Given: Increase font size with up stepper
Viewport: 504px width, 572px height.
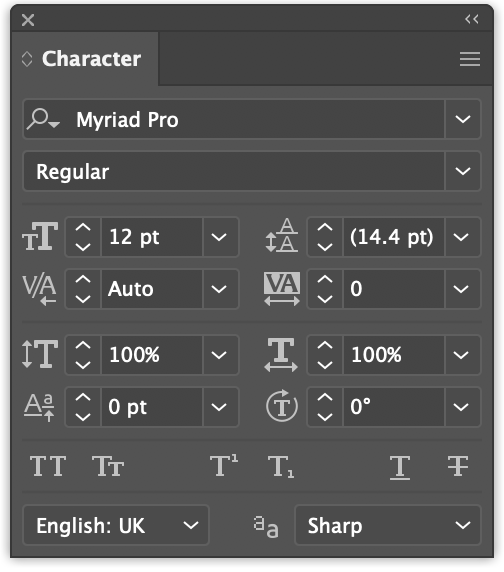Looking at the screenshot, I should pyautogui.click(x=83, y=228).
